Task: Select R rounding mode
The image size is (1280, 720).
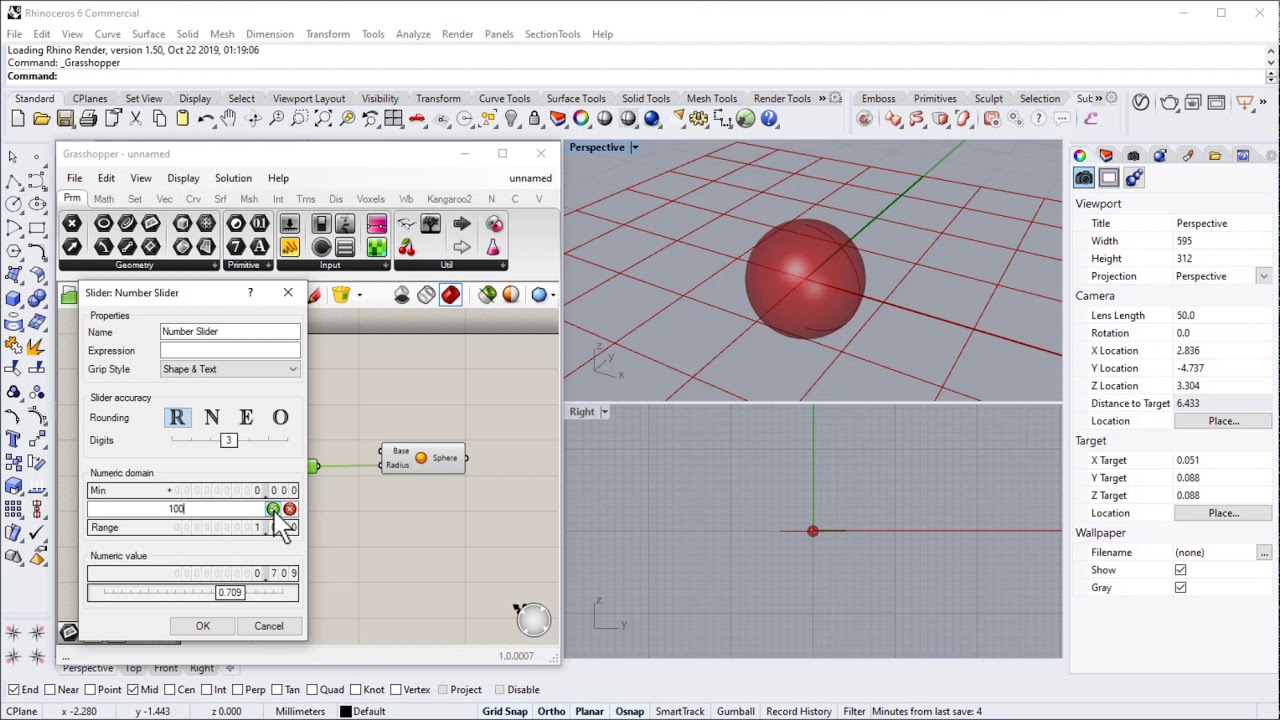Action: 177,417
